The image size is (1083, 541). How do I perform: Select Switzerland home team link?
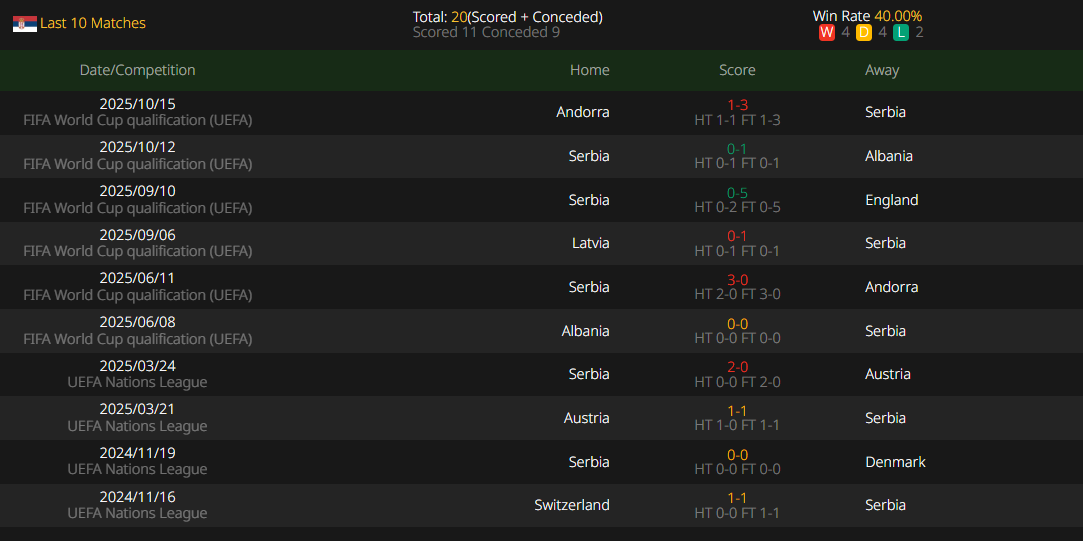(x=571, y=505)
